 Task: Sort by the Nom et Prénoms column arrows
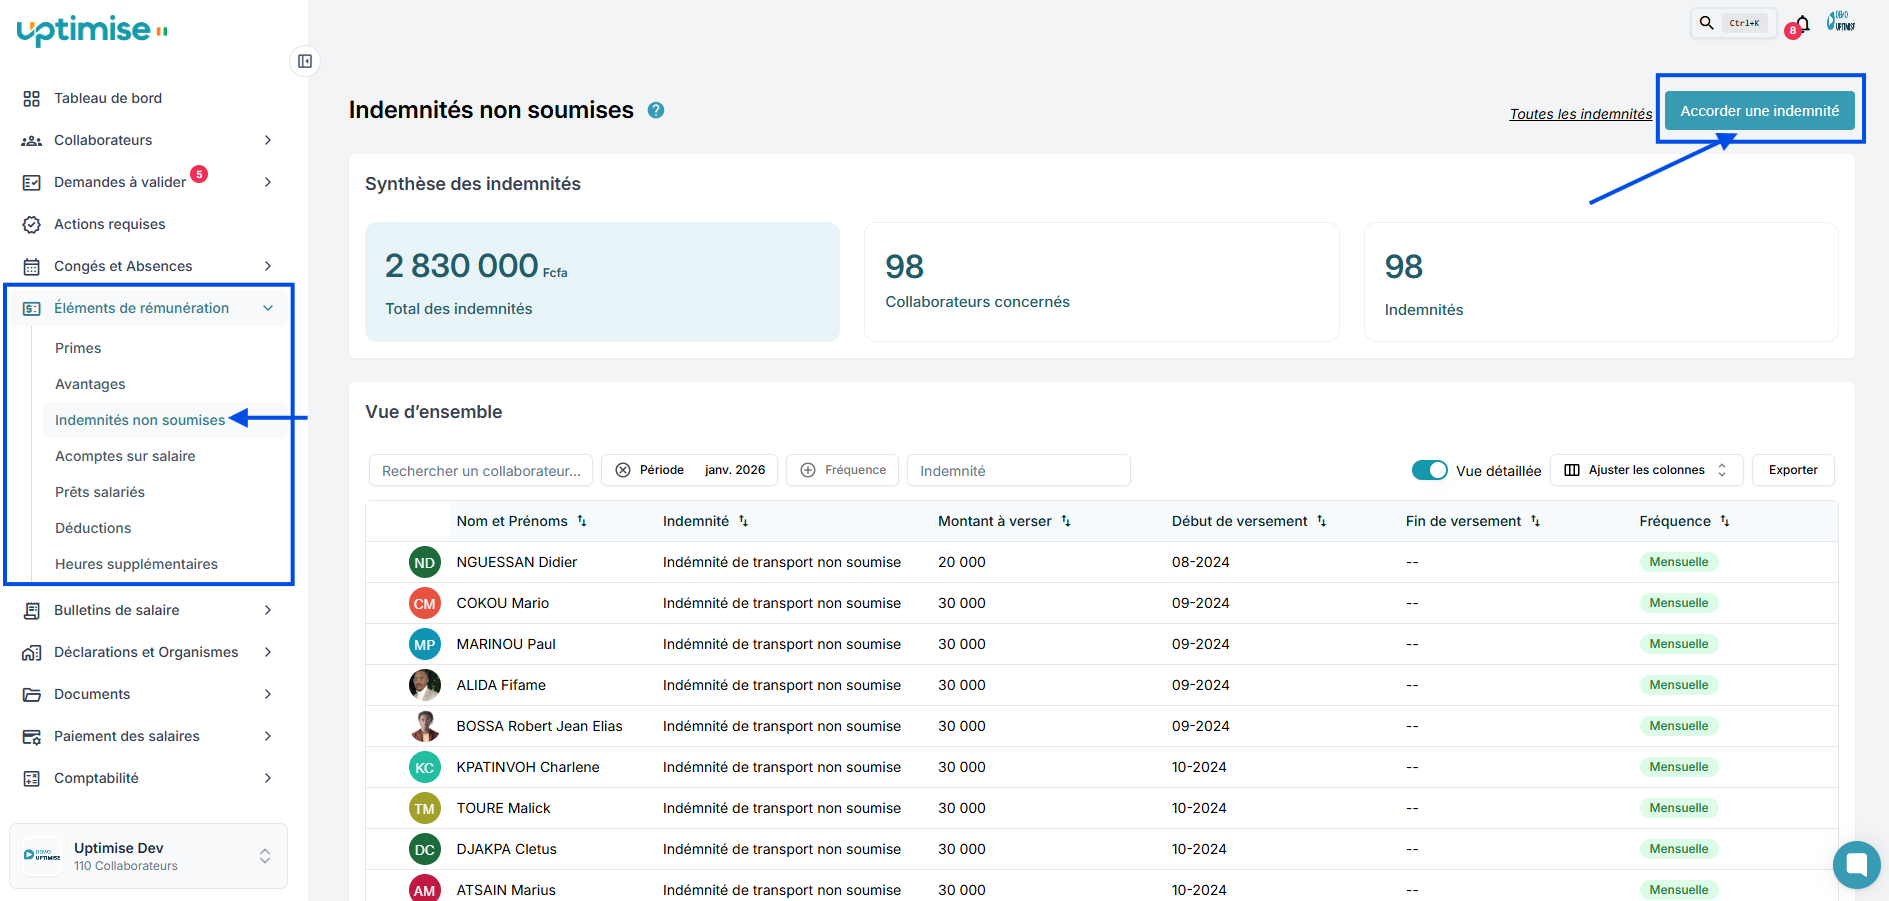point(582,521)
